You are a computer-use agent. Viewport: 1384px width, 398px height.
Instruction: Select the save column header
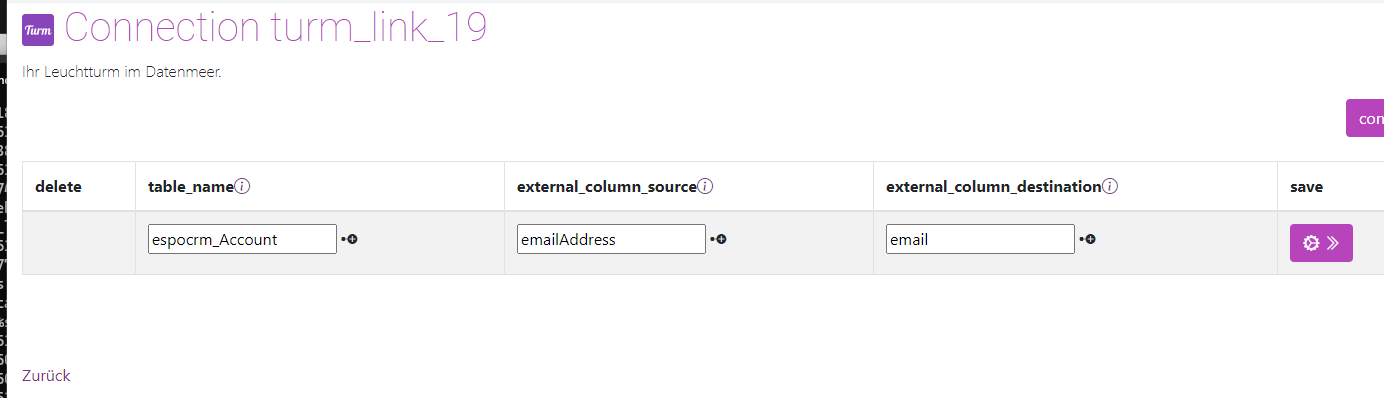tap(1306, 186)
